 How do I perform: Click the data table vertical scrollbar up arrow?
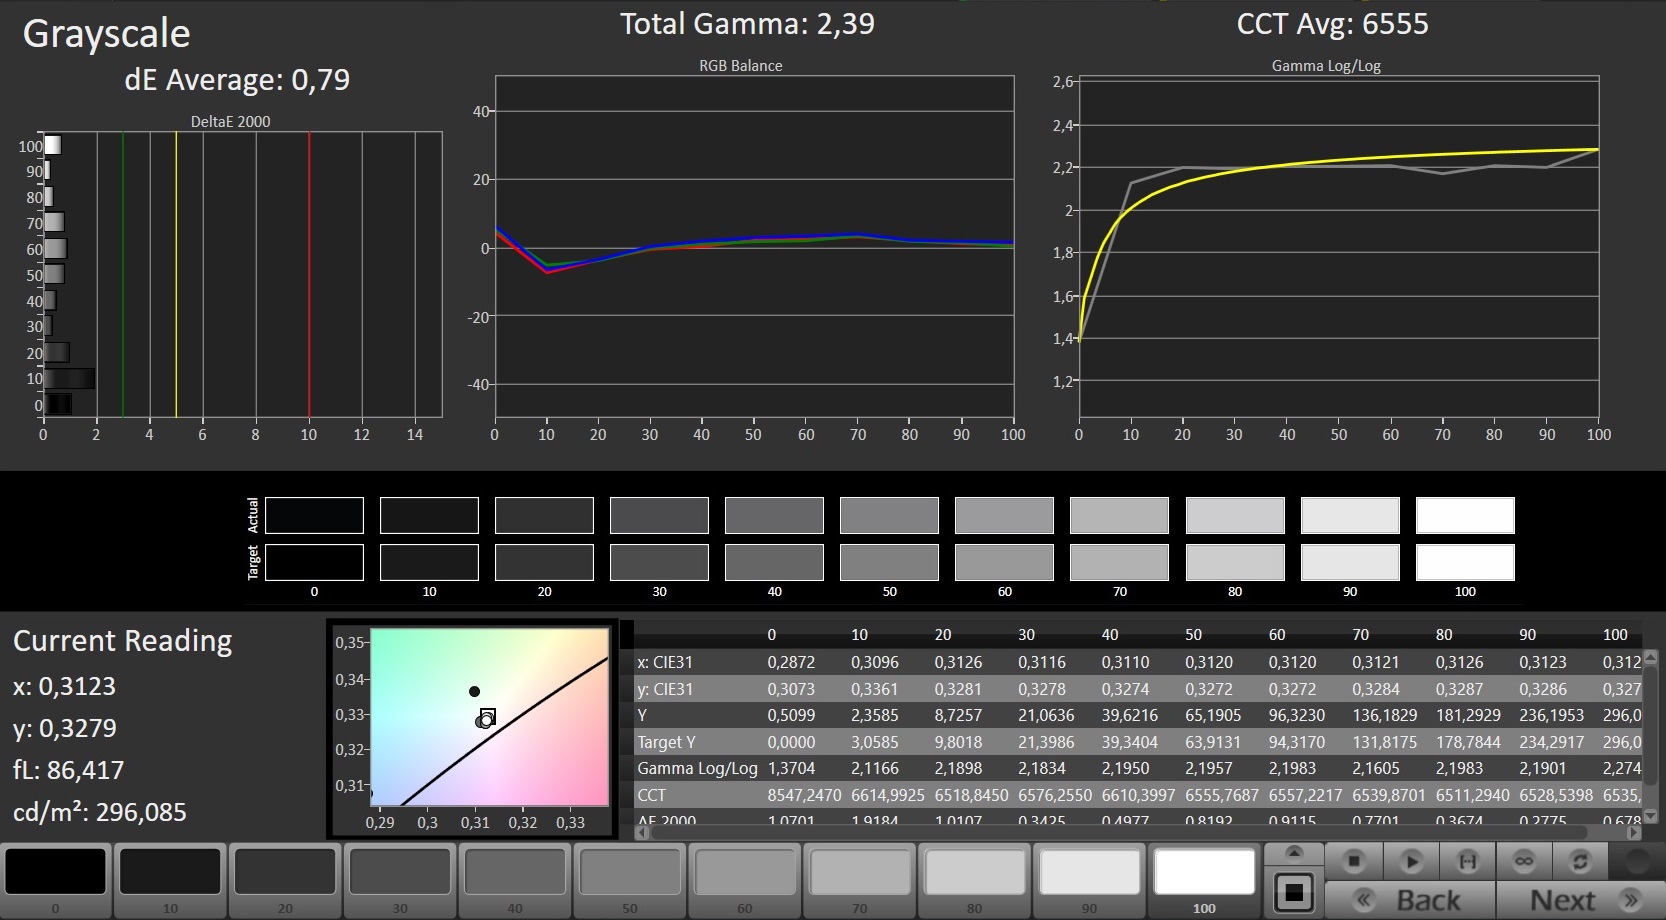point(1650,657)
